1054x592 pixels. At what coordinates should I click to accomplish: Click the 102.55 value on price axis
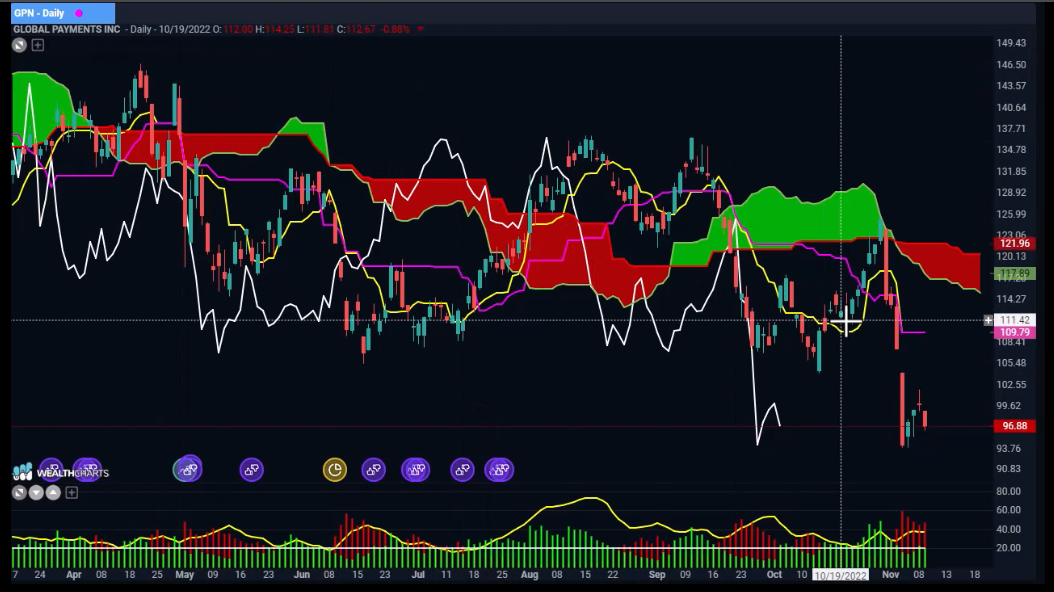1011,384
